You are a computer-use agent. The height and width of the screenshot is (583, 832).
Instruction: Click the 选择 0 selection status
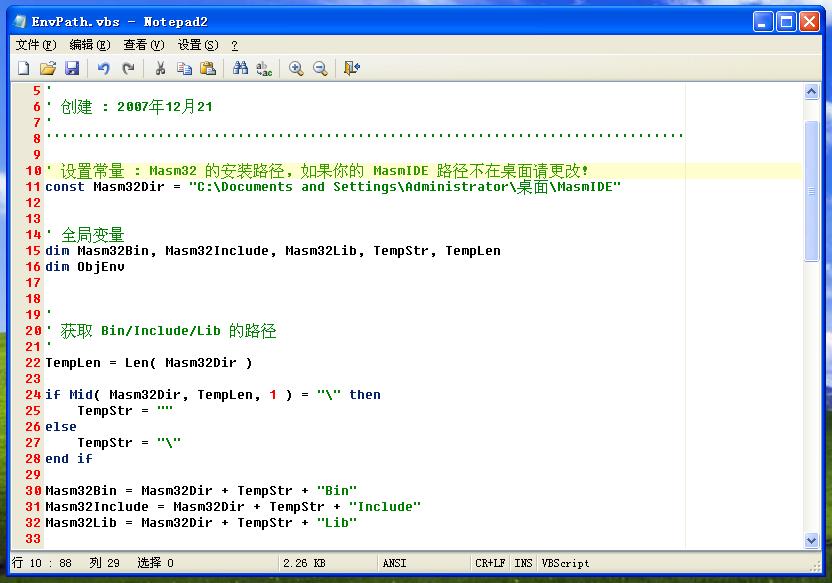pos(155,563)
